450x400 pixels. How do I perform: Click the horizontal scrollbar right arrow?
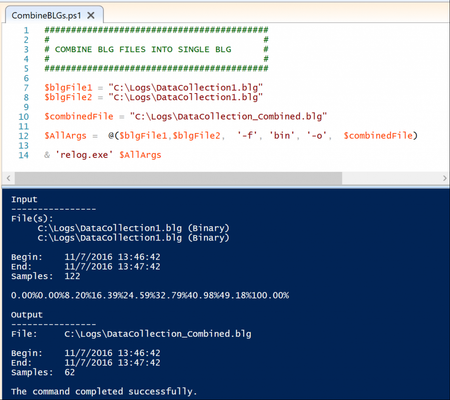click(x=444, y=178)
